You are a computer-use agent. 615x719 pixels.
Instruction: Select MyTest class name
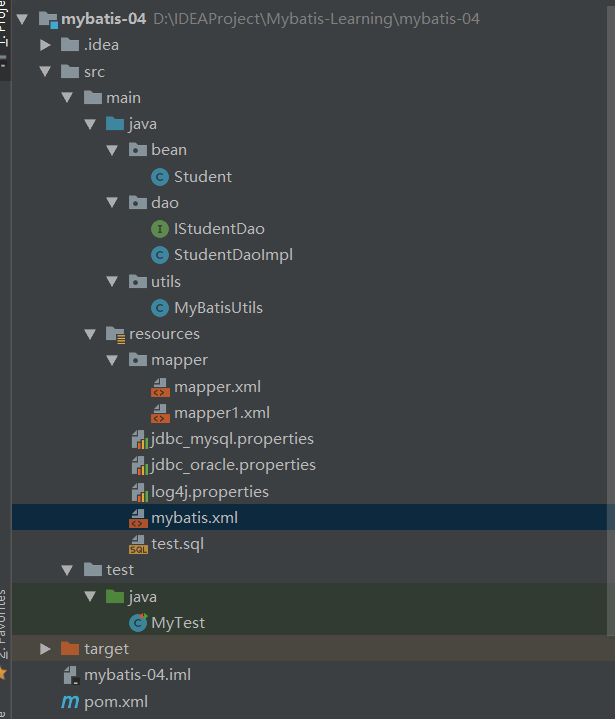178,623
